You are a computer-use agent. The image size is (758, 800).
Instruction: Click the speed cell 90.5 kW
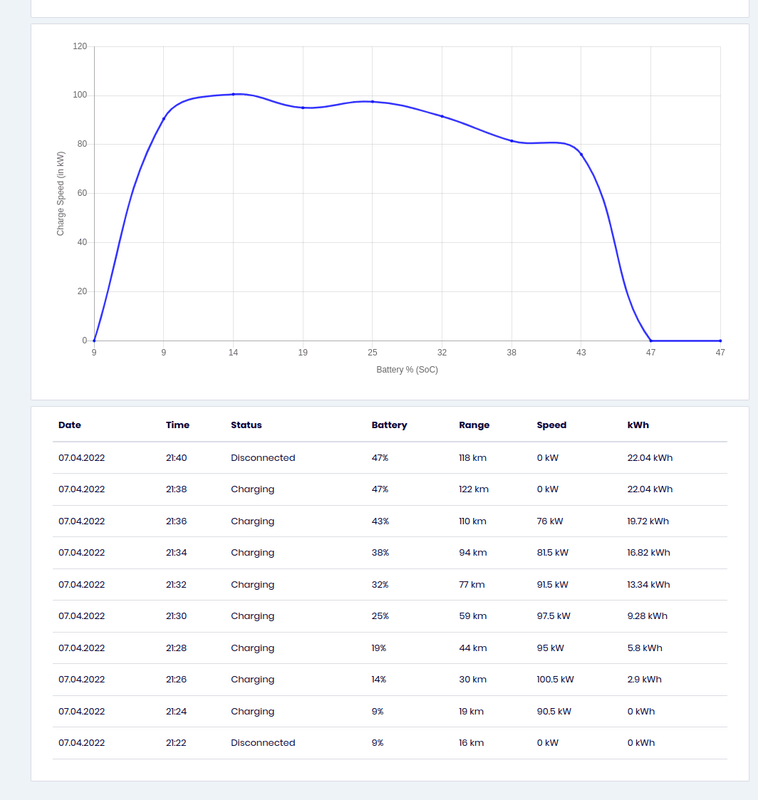point(554,711)
